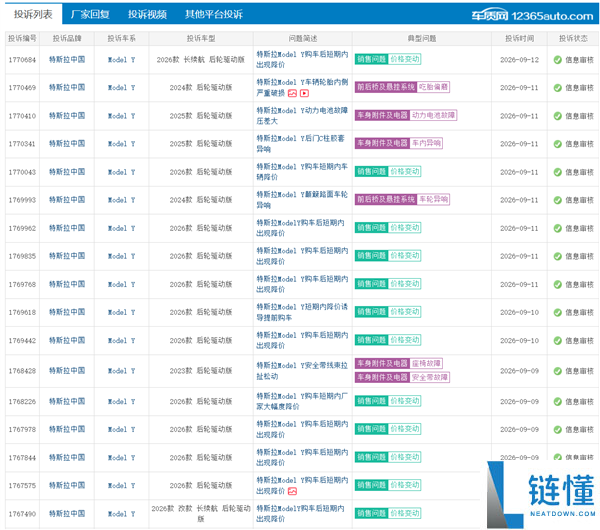This screenshot has width=600, height=530.
Task: Open the picture icon in complaint 1767575
Action: click(x=292, y=491)
